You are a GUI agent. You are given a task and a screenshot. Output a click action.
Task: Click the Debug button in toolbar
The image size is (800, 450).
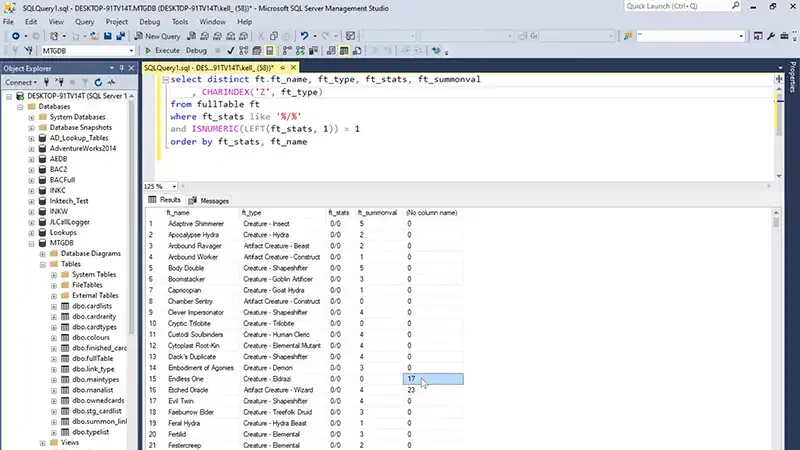(196, 50)
